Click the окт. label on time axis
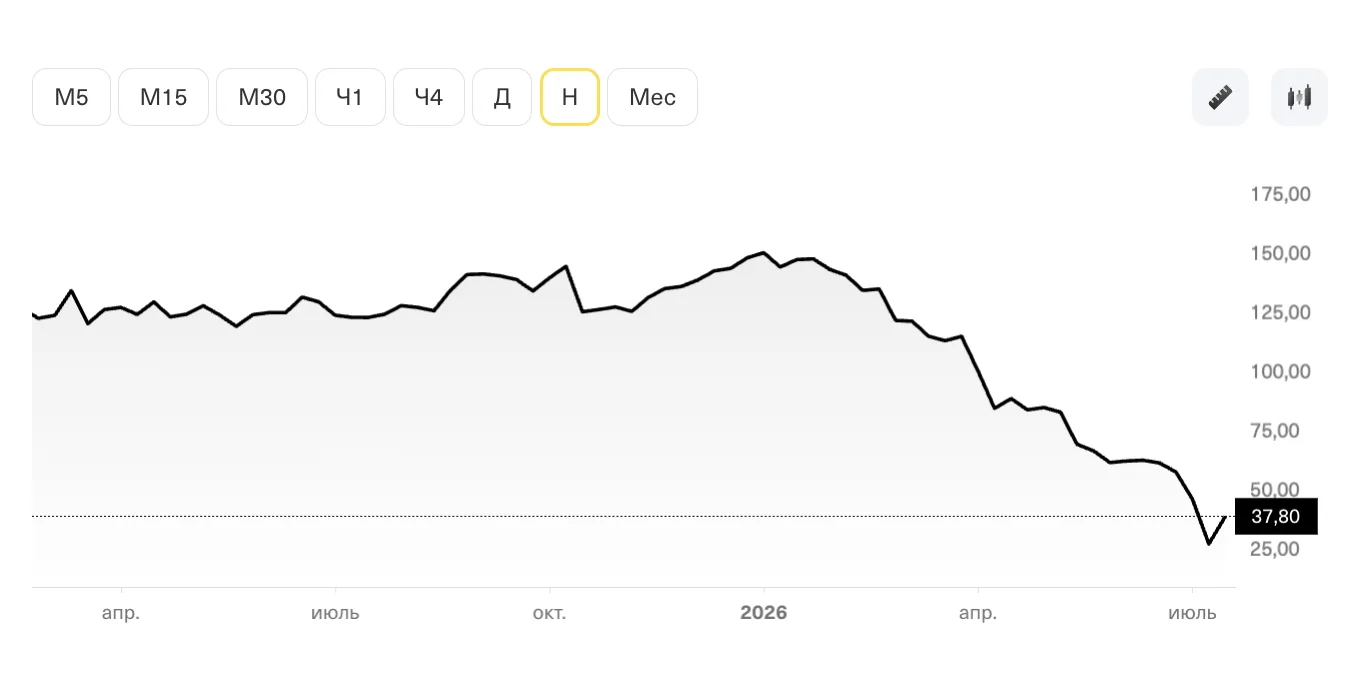 pos(549,613)
